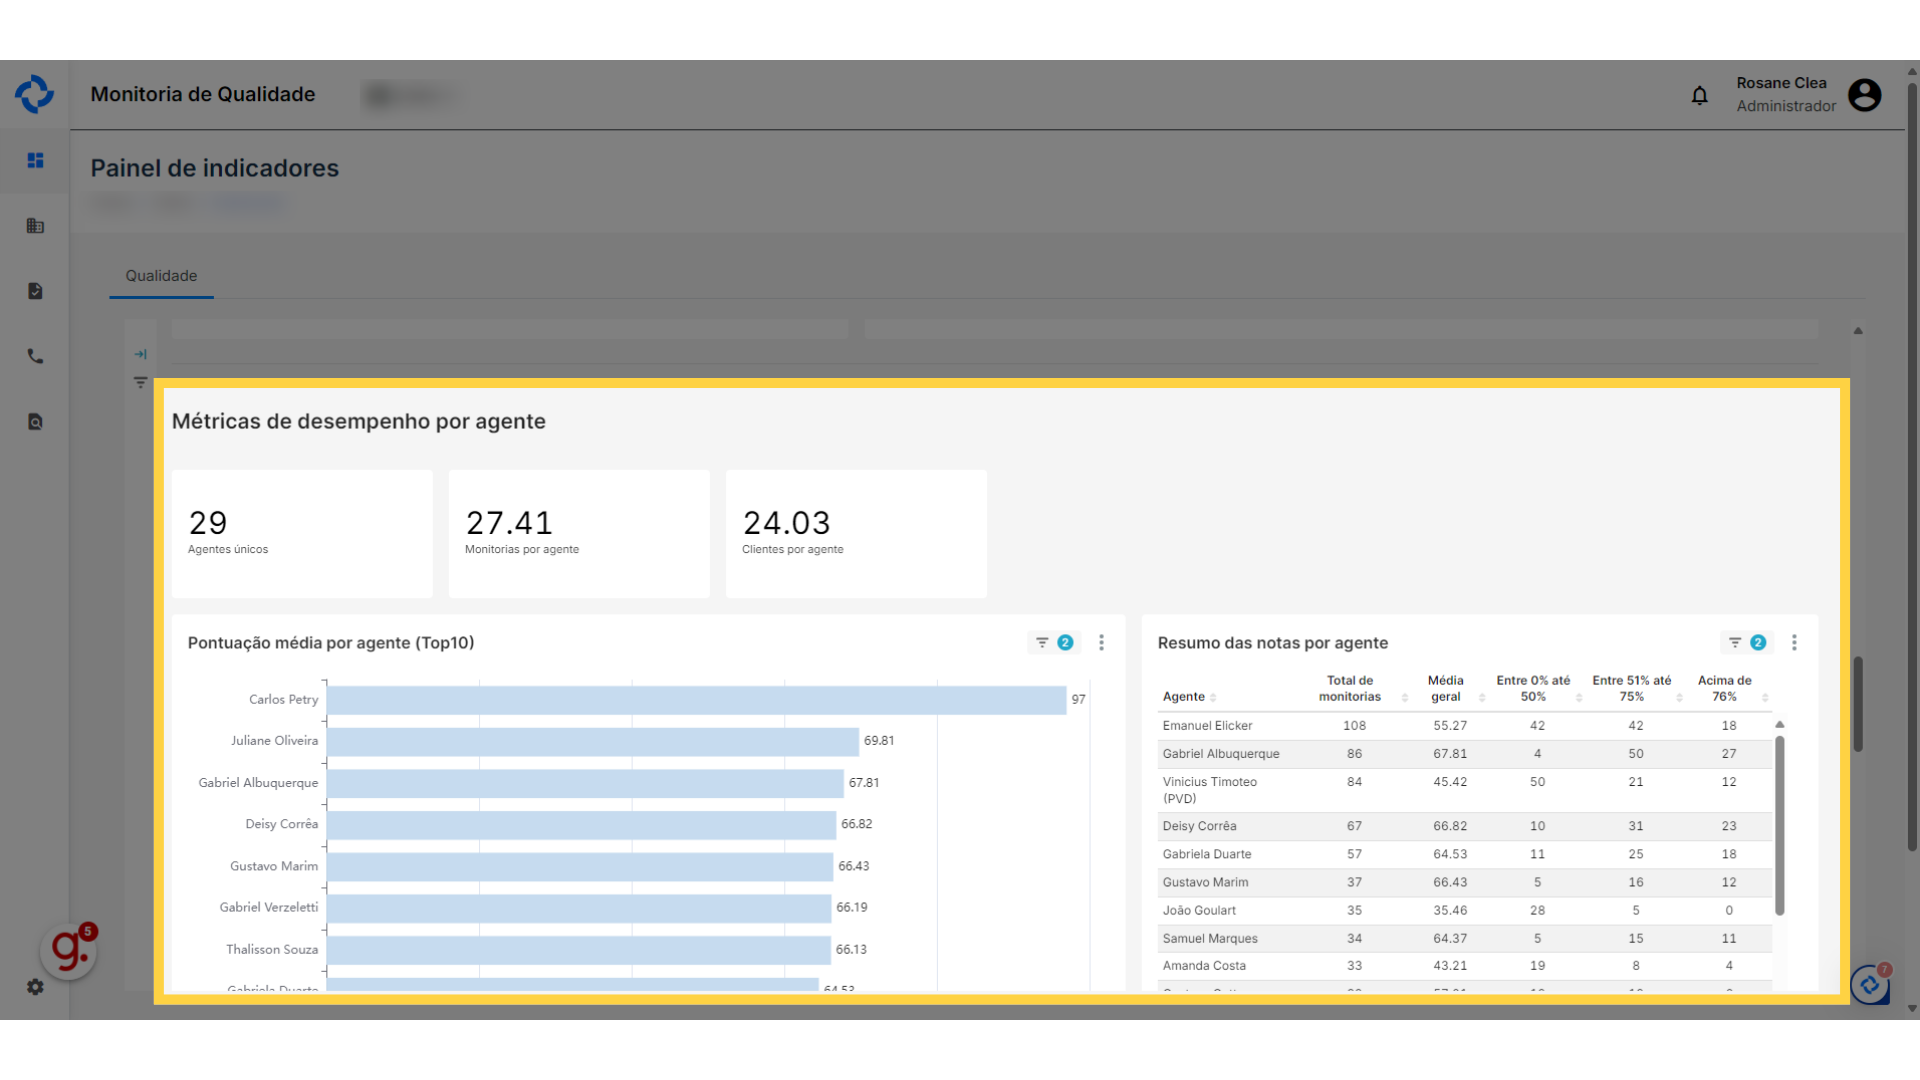
Task: Click the Gustavo Marim bar in chart
Action: click(x=580, y=866)
